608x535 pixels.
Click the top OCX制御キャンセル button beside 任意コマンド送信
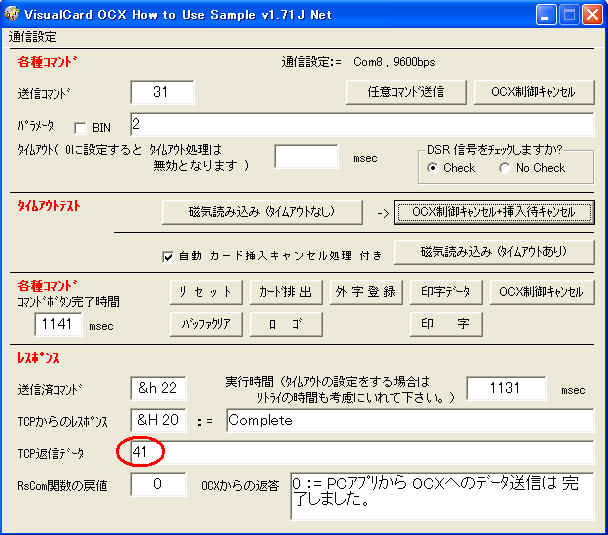(534, 92)
